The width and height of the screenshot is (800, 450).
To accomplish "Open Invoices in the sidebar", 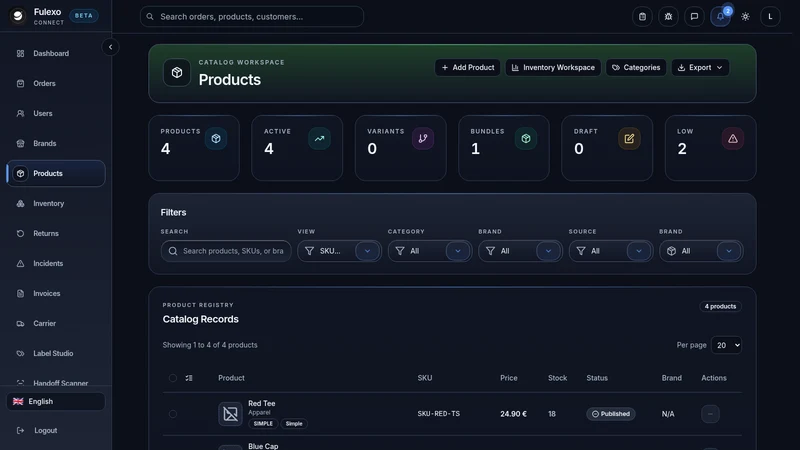I will point(56,293).
